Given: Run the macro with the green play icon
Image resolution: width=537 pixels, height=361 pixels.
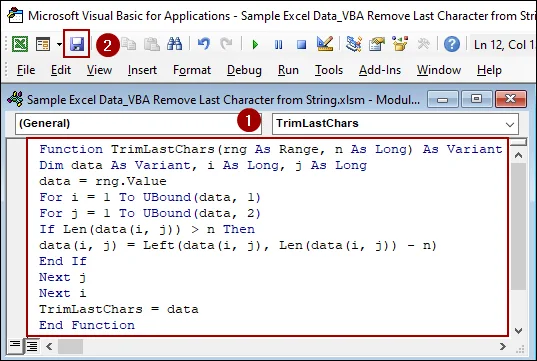Looking at the screenshot, I should pos(255,45).
